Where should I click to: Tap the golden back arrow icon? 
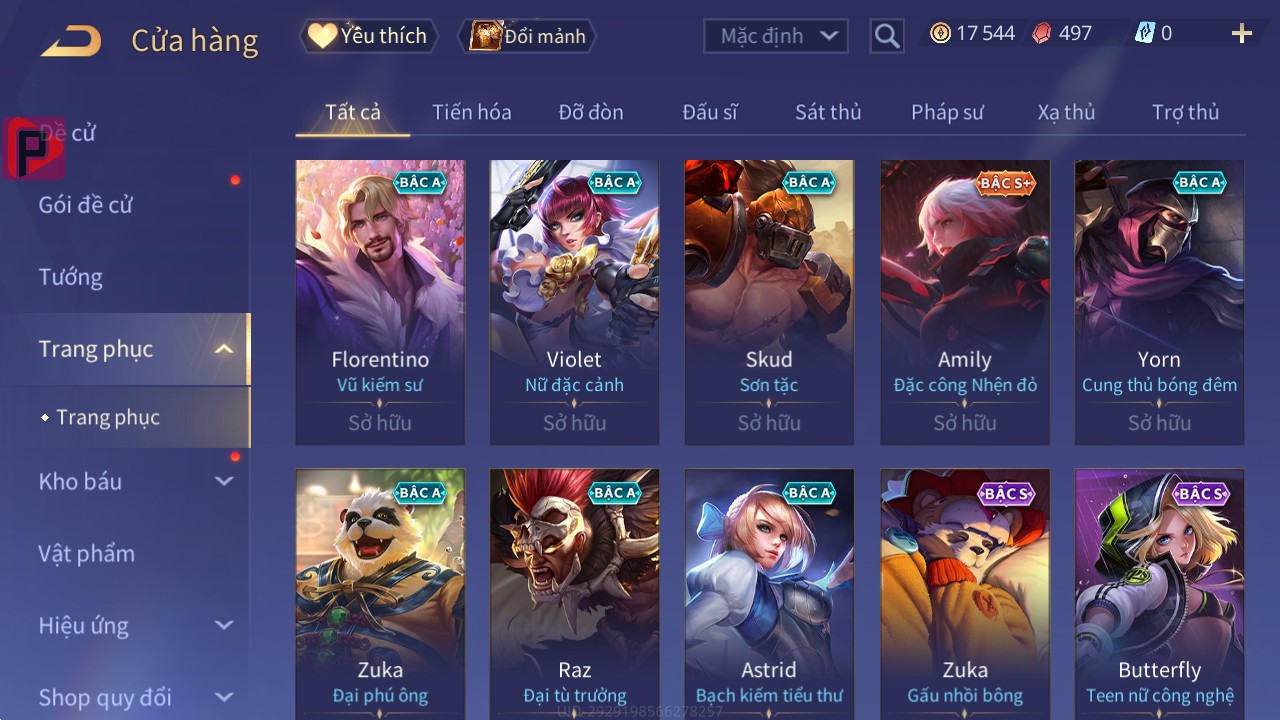click(71, 41)
